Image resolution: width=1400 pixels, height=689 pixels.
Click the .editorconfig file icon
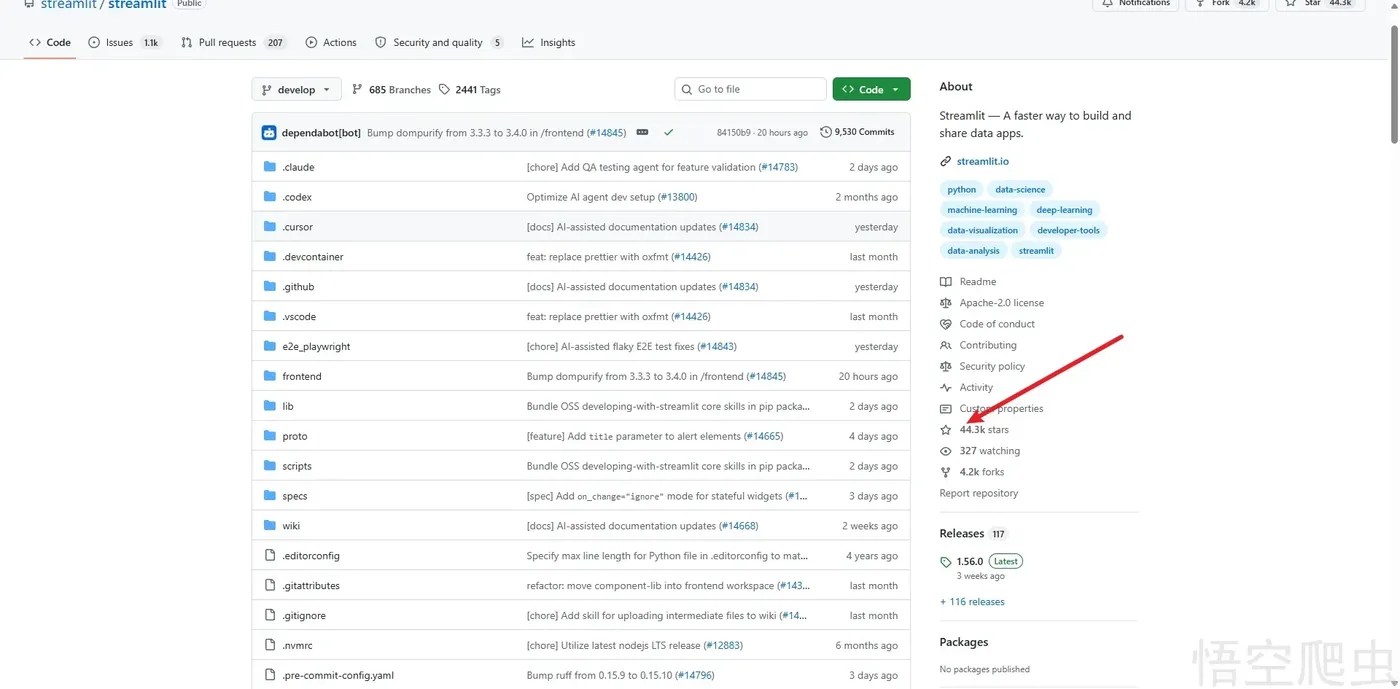269,556
